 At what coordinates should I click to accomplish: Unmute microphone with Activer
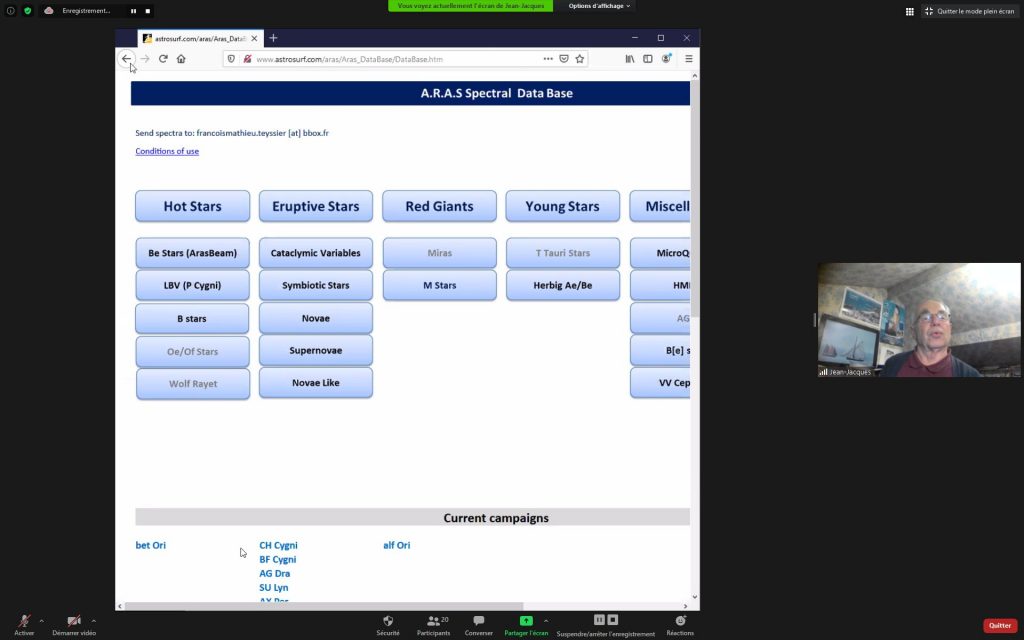(24, 624)
